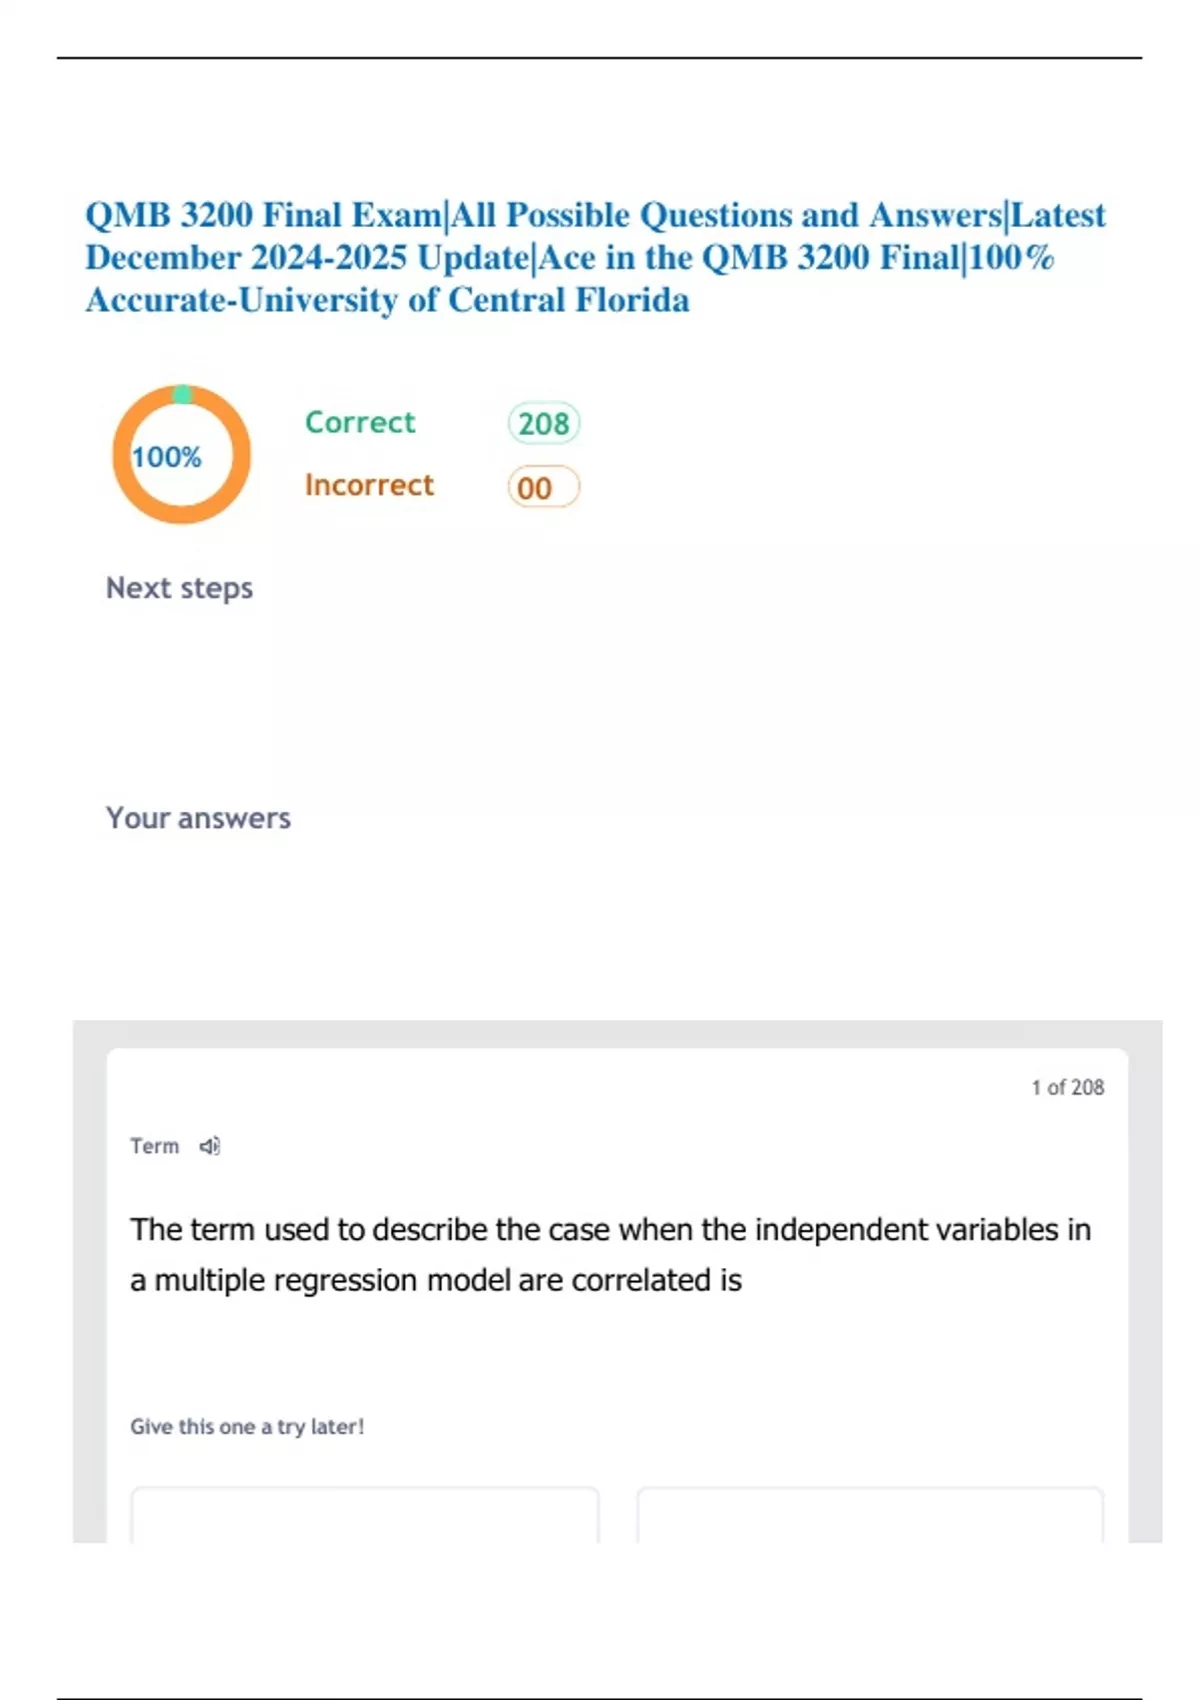Click the green Correct label
The image size is (1200, 1700).
click(359, 422)
